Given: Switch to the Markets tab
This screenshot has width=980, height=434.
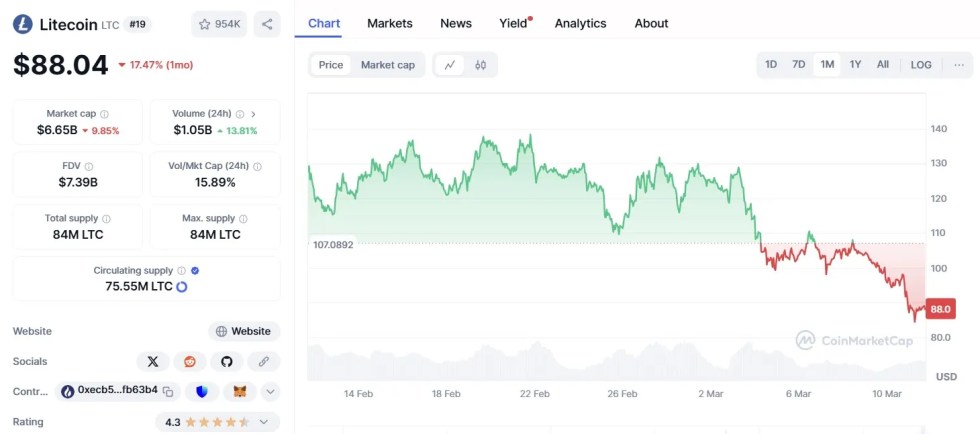Looking at the screenshot, I should 389,23.
